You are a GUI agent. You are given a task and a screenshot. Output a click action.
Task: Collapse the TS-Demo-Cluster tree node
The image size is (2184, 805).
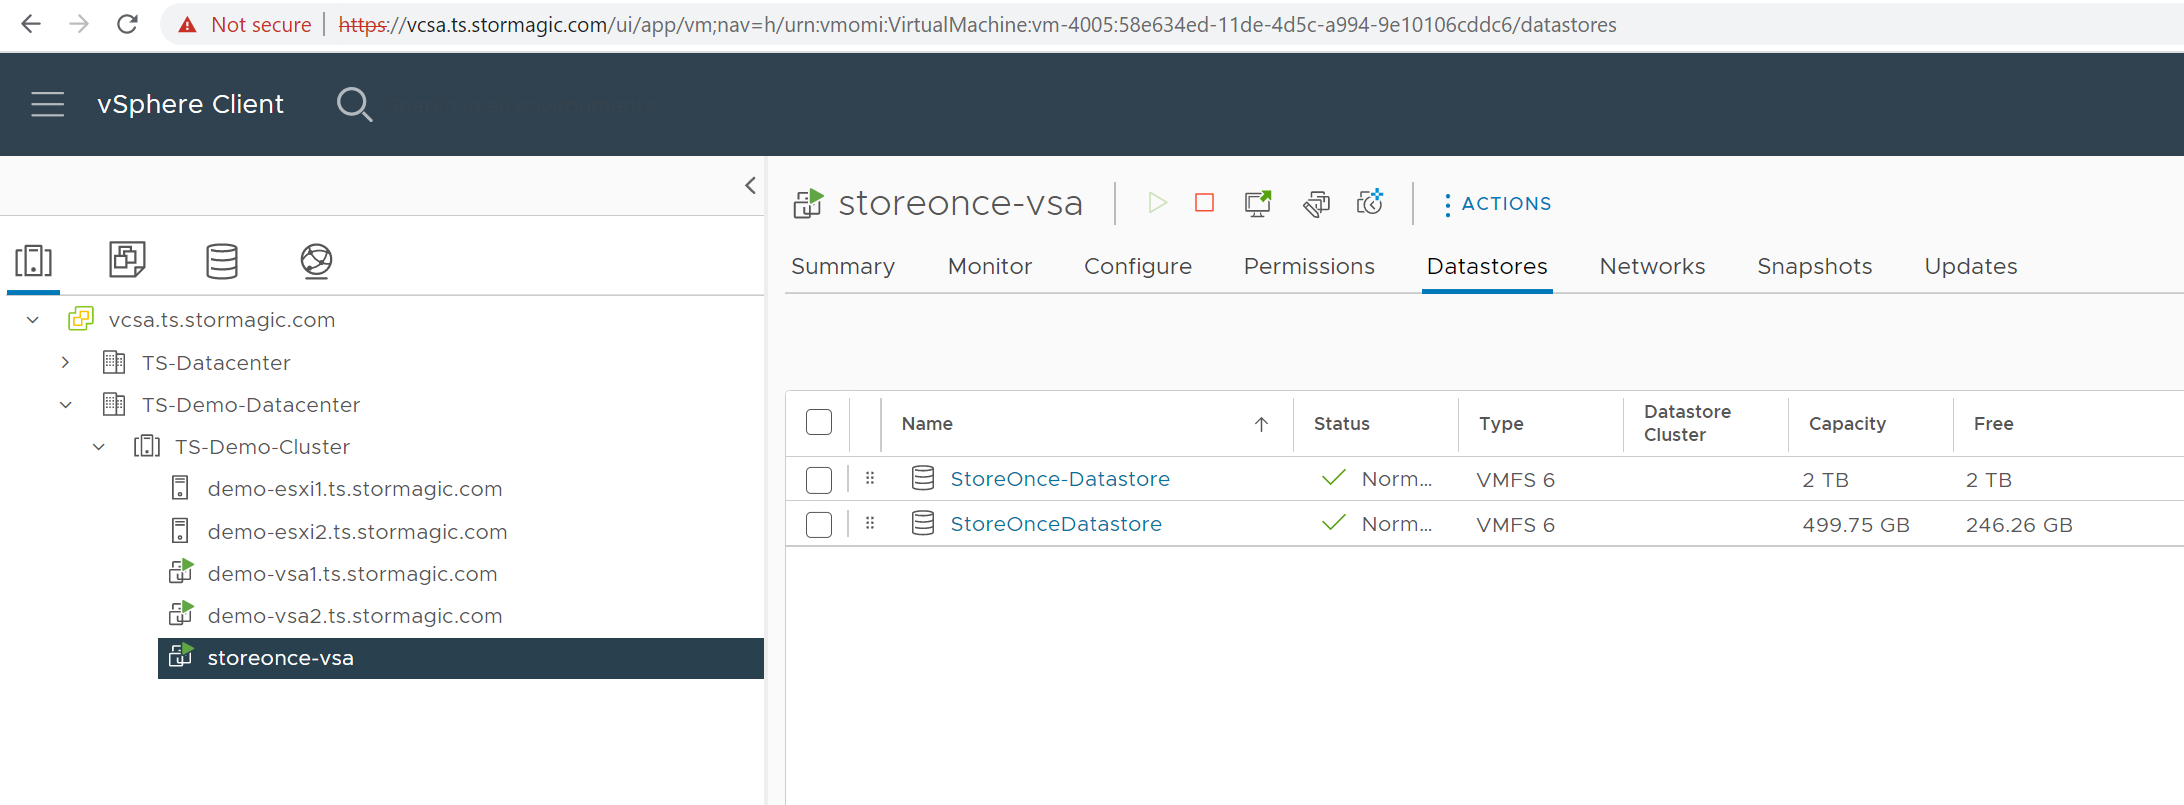coord(99,447)
